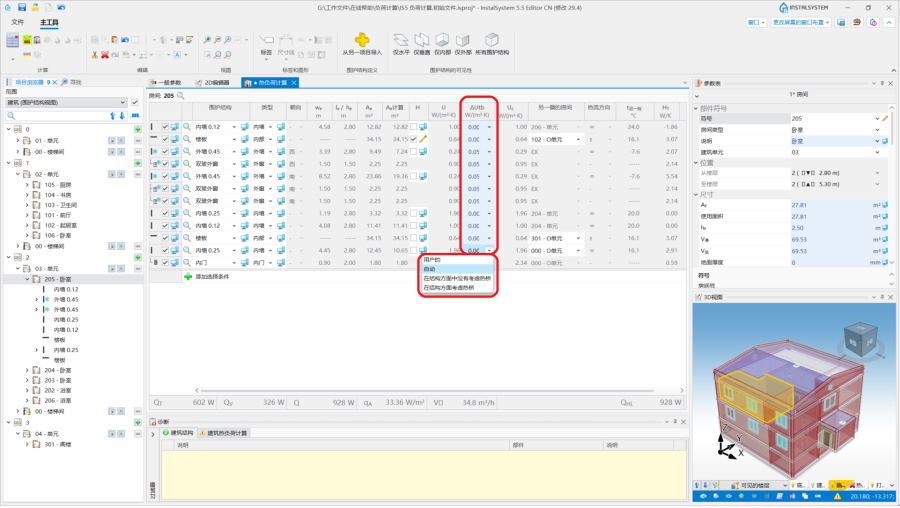Click the save icon in the title bar
Image resolution: width=900 pixels, height=508 pixels.
tap(35, 7)
